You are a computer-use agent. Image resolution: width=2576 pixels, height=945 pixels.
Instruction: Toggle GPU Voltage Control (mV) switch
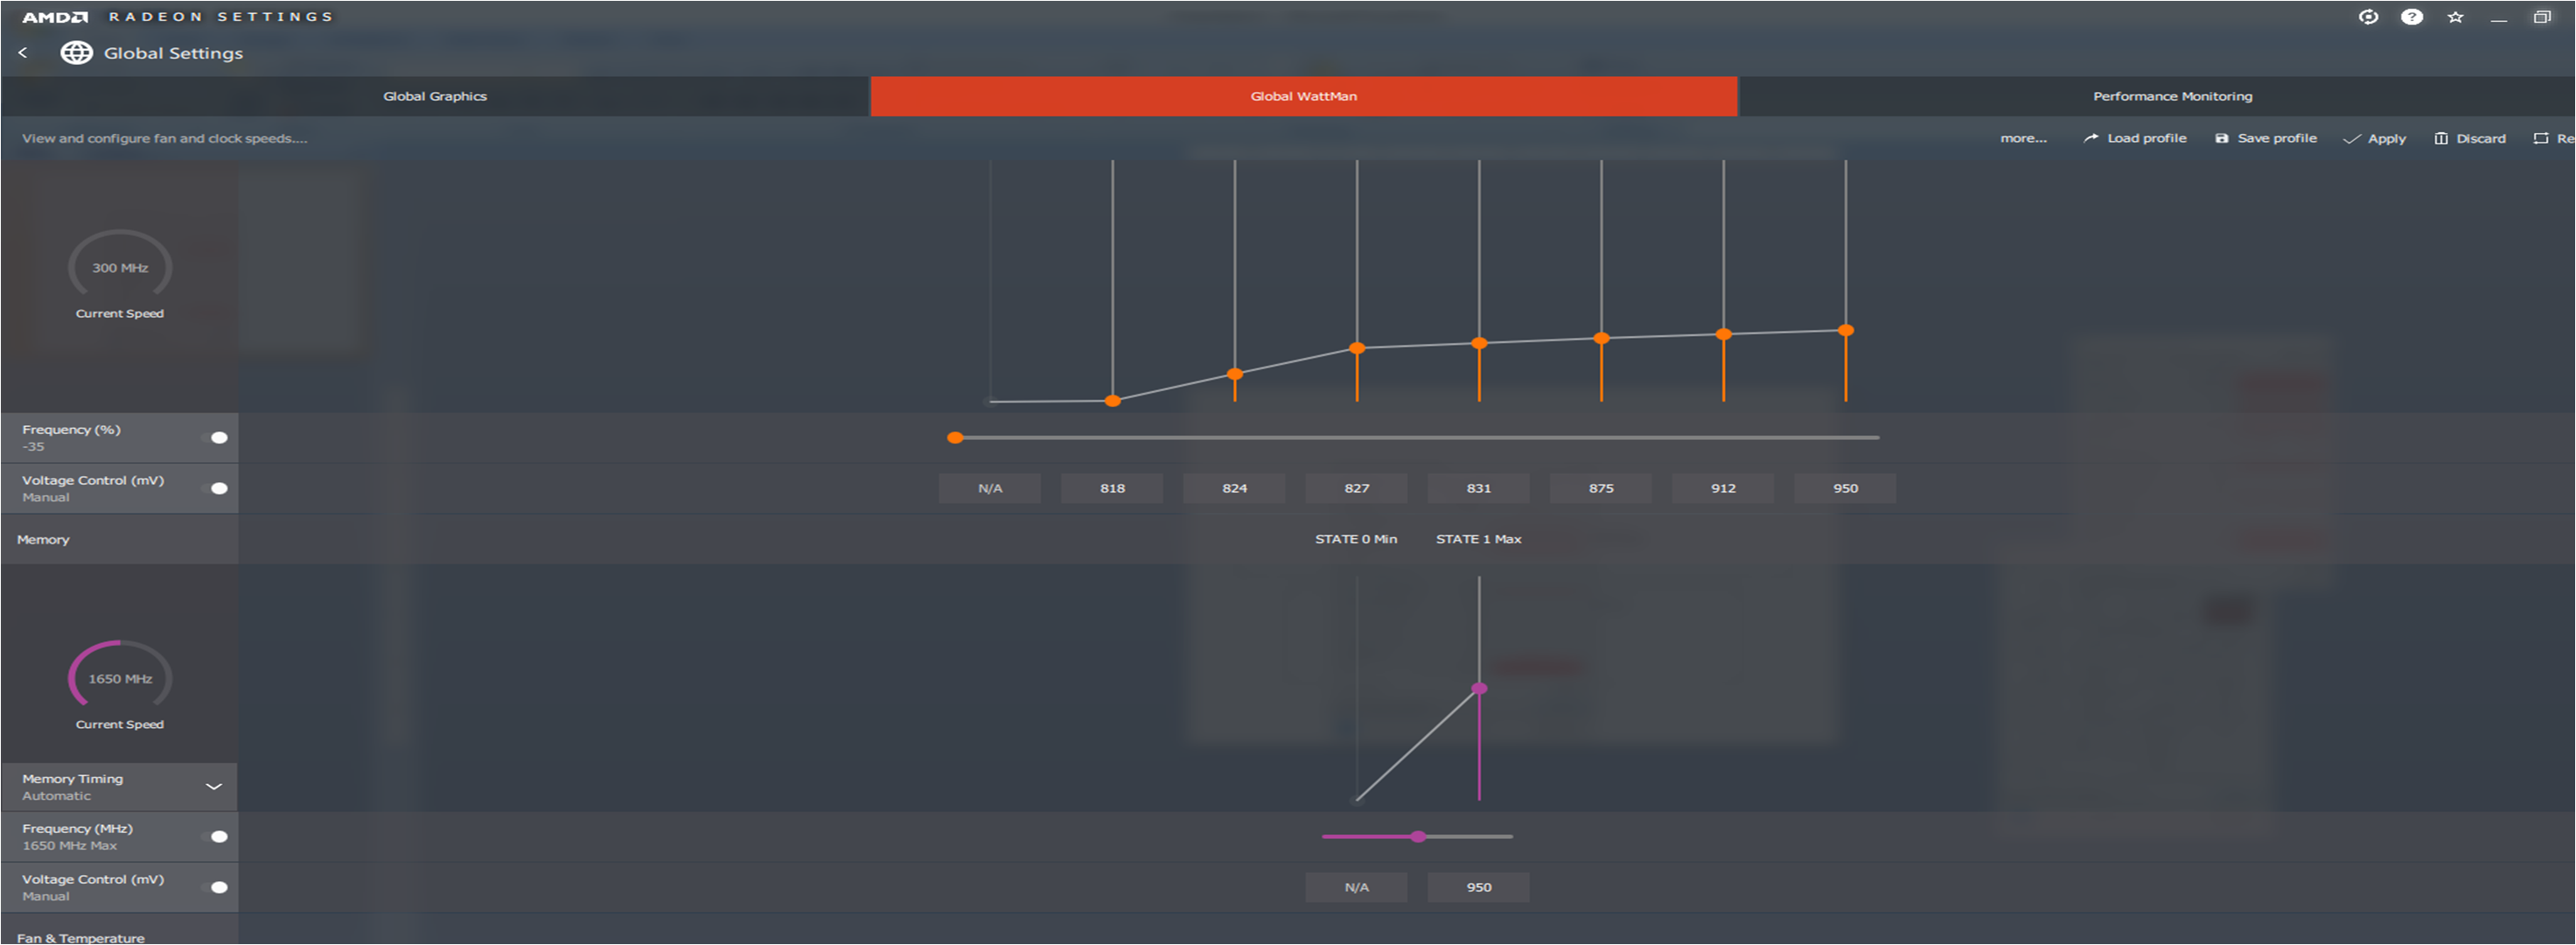pos(215,489)
